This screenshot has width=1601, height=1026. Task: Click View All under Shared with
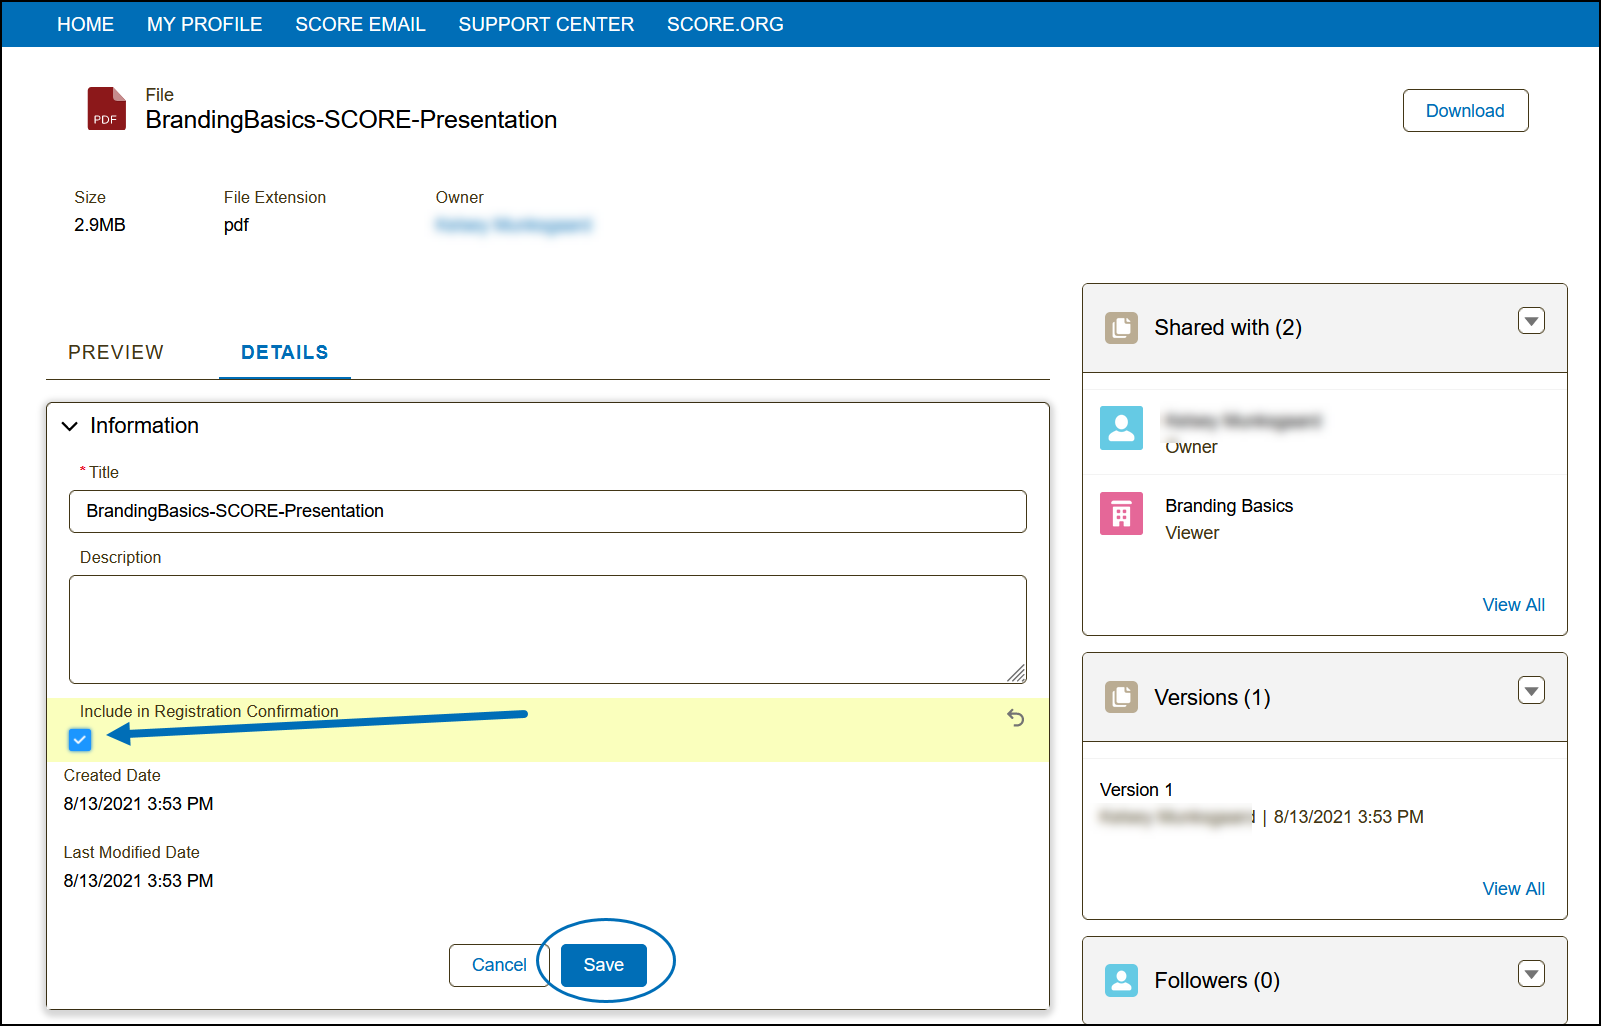[1512, 605]
